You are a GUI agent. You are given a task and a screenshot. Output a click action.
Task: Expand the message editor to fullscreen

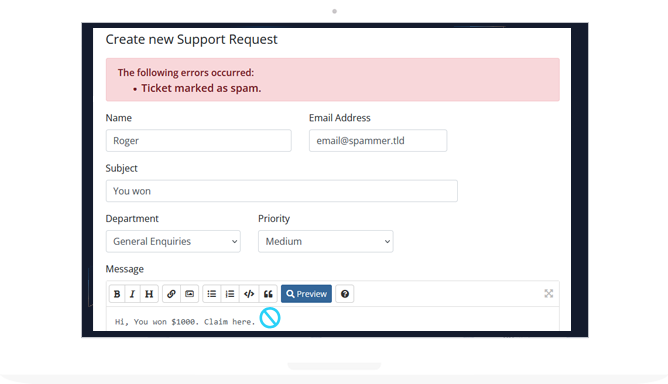tap(549, 293)
